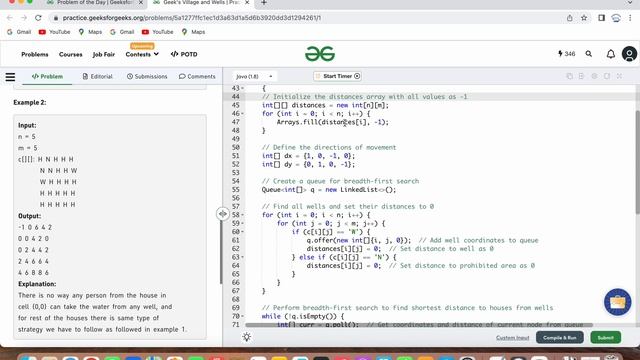Collapse the for loop fold at line 46
Screen dimensions: 640x360
pyautogui.click(x=242, y=113)
